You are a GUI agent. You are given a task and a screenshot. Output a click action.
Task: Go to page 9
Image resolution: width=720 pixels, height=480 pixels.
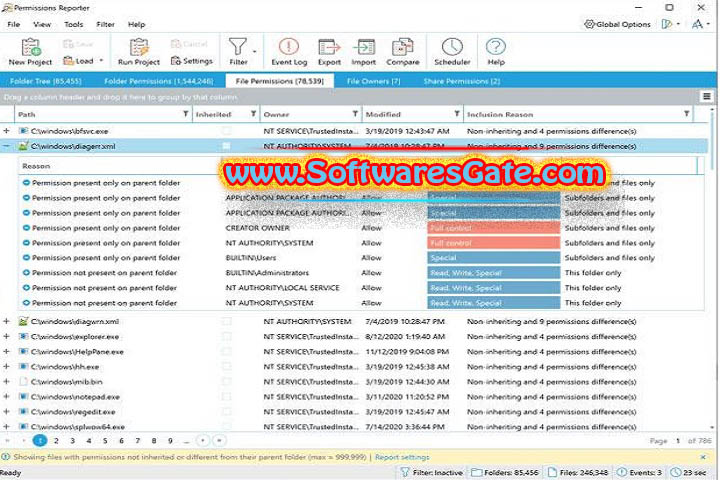click(x=170, y=441)
